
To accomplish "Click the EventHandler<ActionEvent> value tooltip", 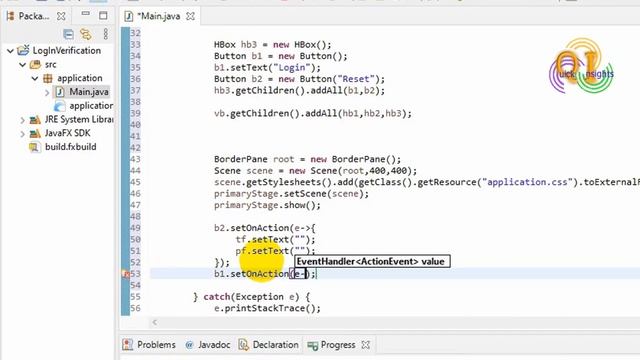I will pyautogui.click(x=372, y=261).
